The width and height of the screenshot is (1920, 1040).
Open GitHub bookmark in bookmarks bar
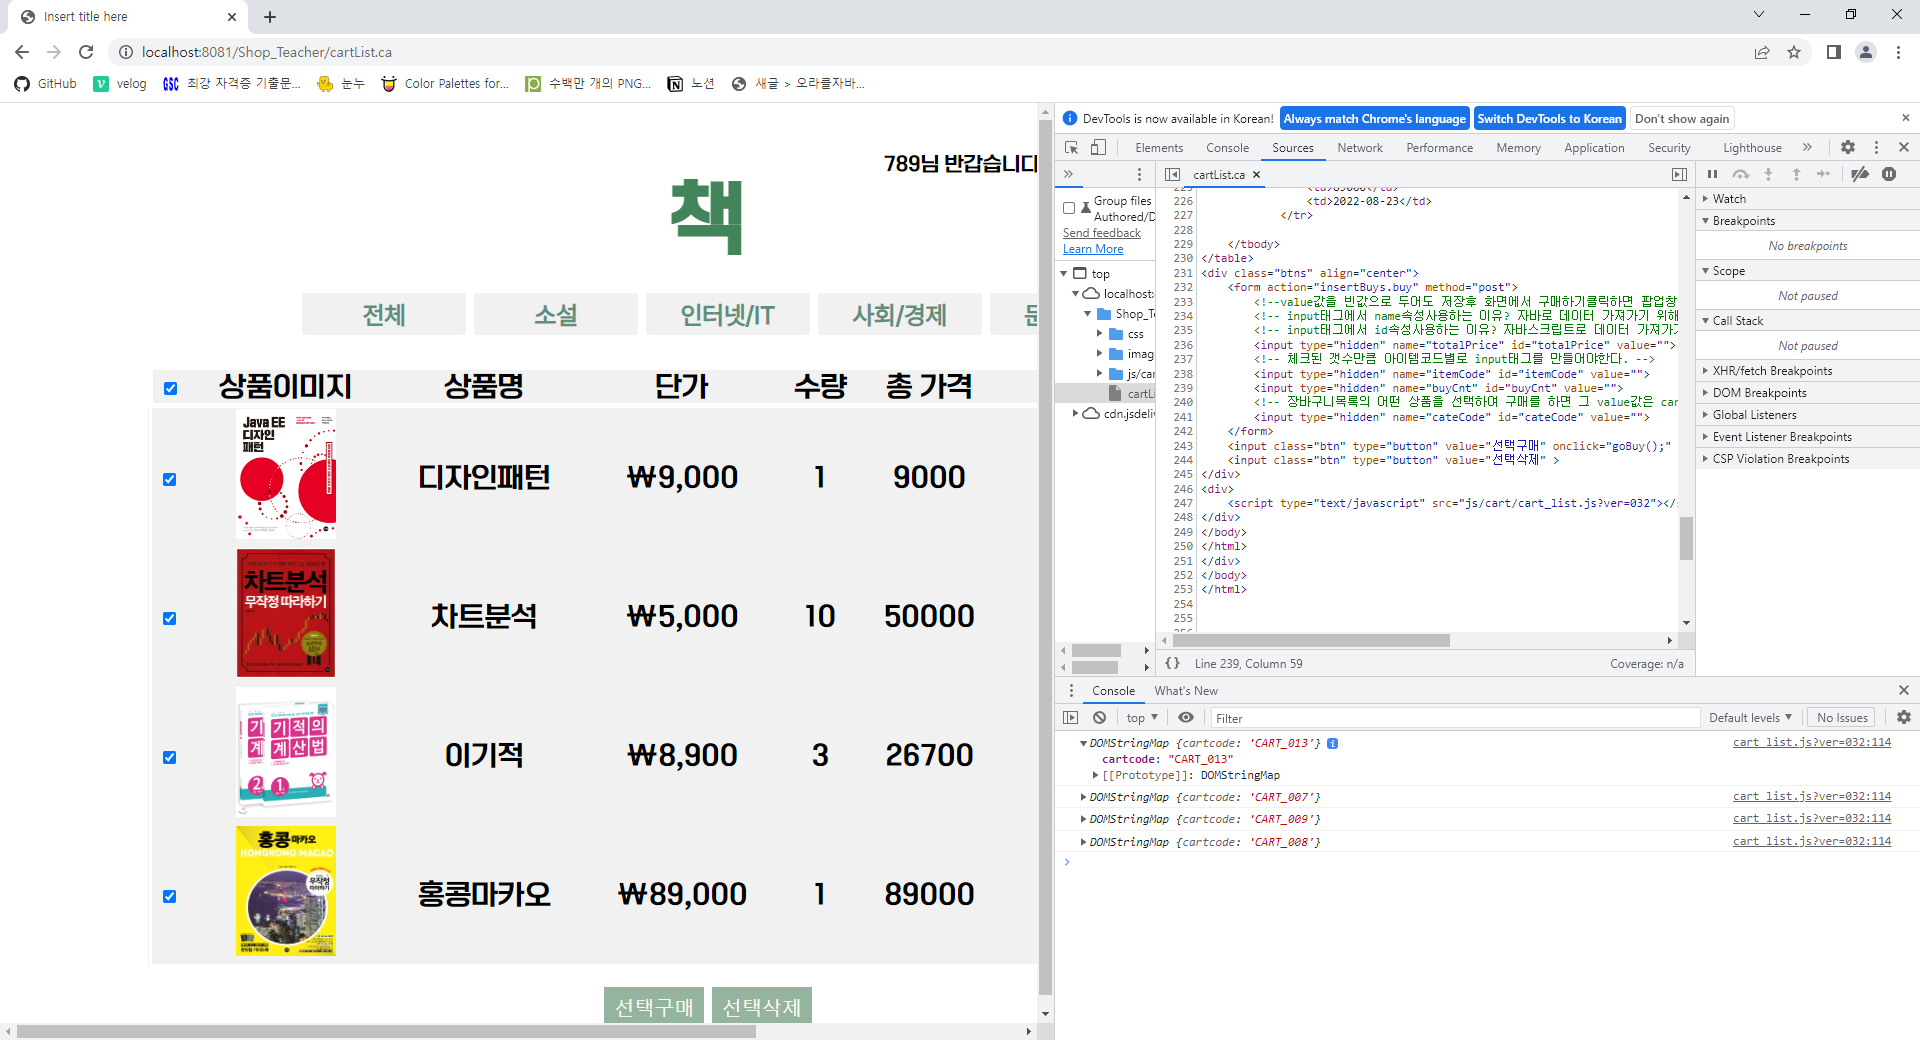[x=46, y=83]
